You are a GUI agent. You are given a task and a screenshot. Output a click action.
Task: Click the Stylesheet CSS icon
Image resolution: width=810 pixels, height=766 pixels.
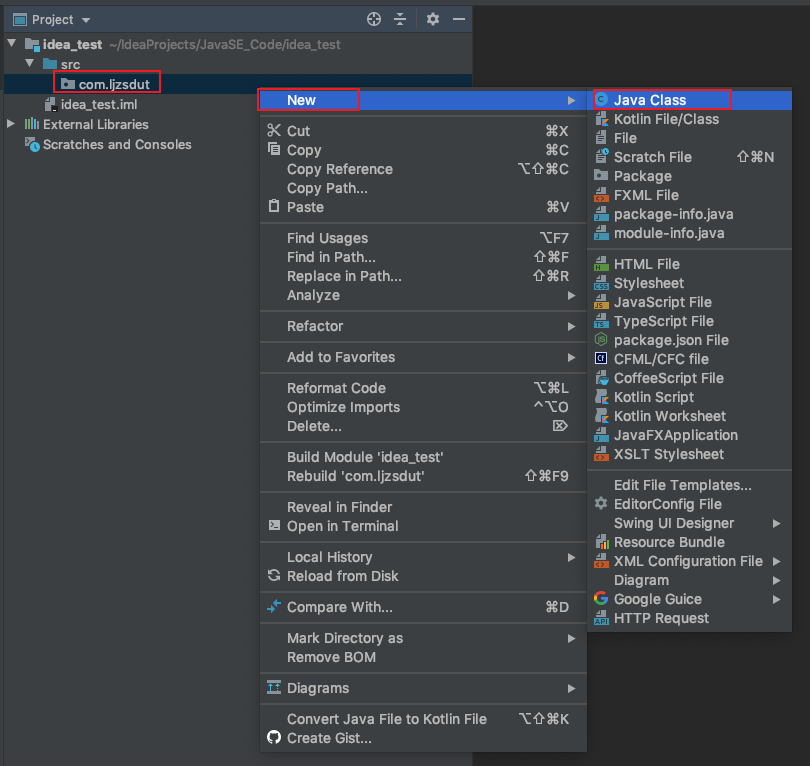click(601, 283)
